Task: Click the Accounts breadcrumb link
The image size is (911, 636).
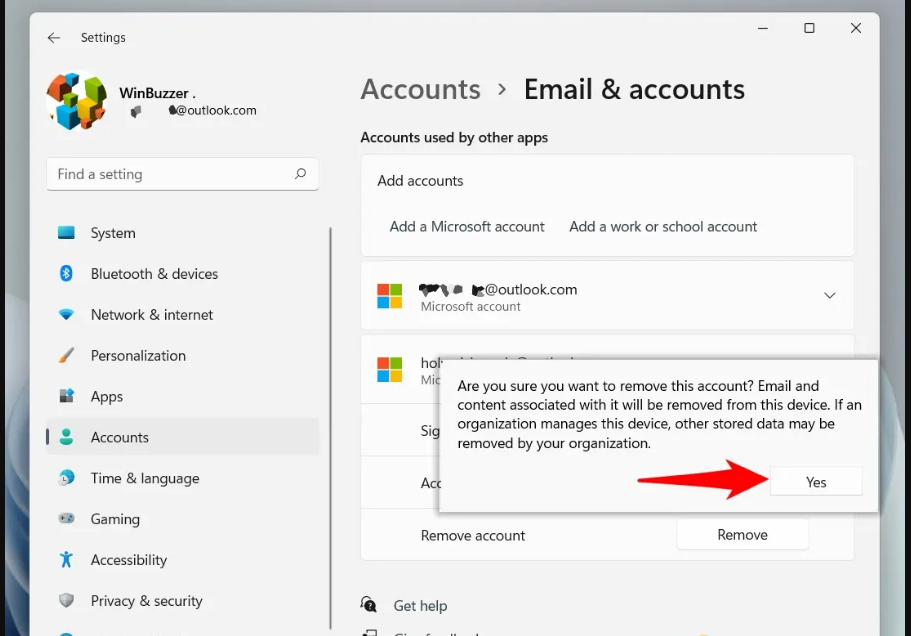Action: (x=421, y=89)
